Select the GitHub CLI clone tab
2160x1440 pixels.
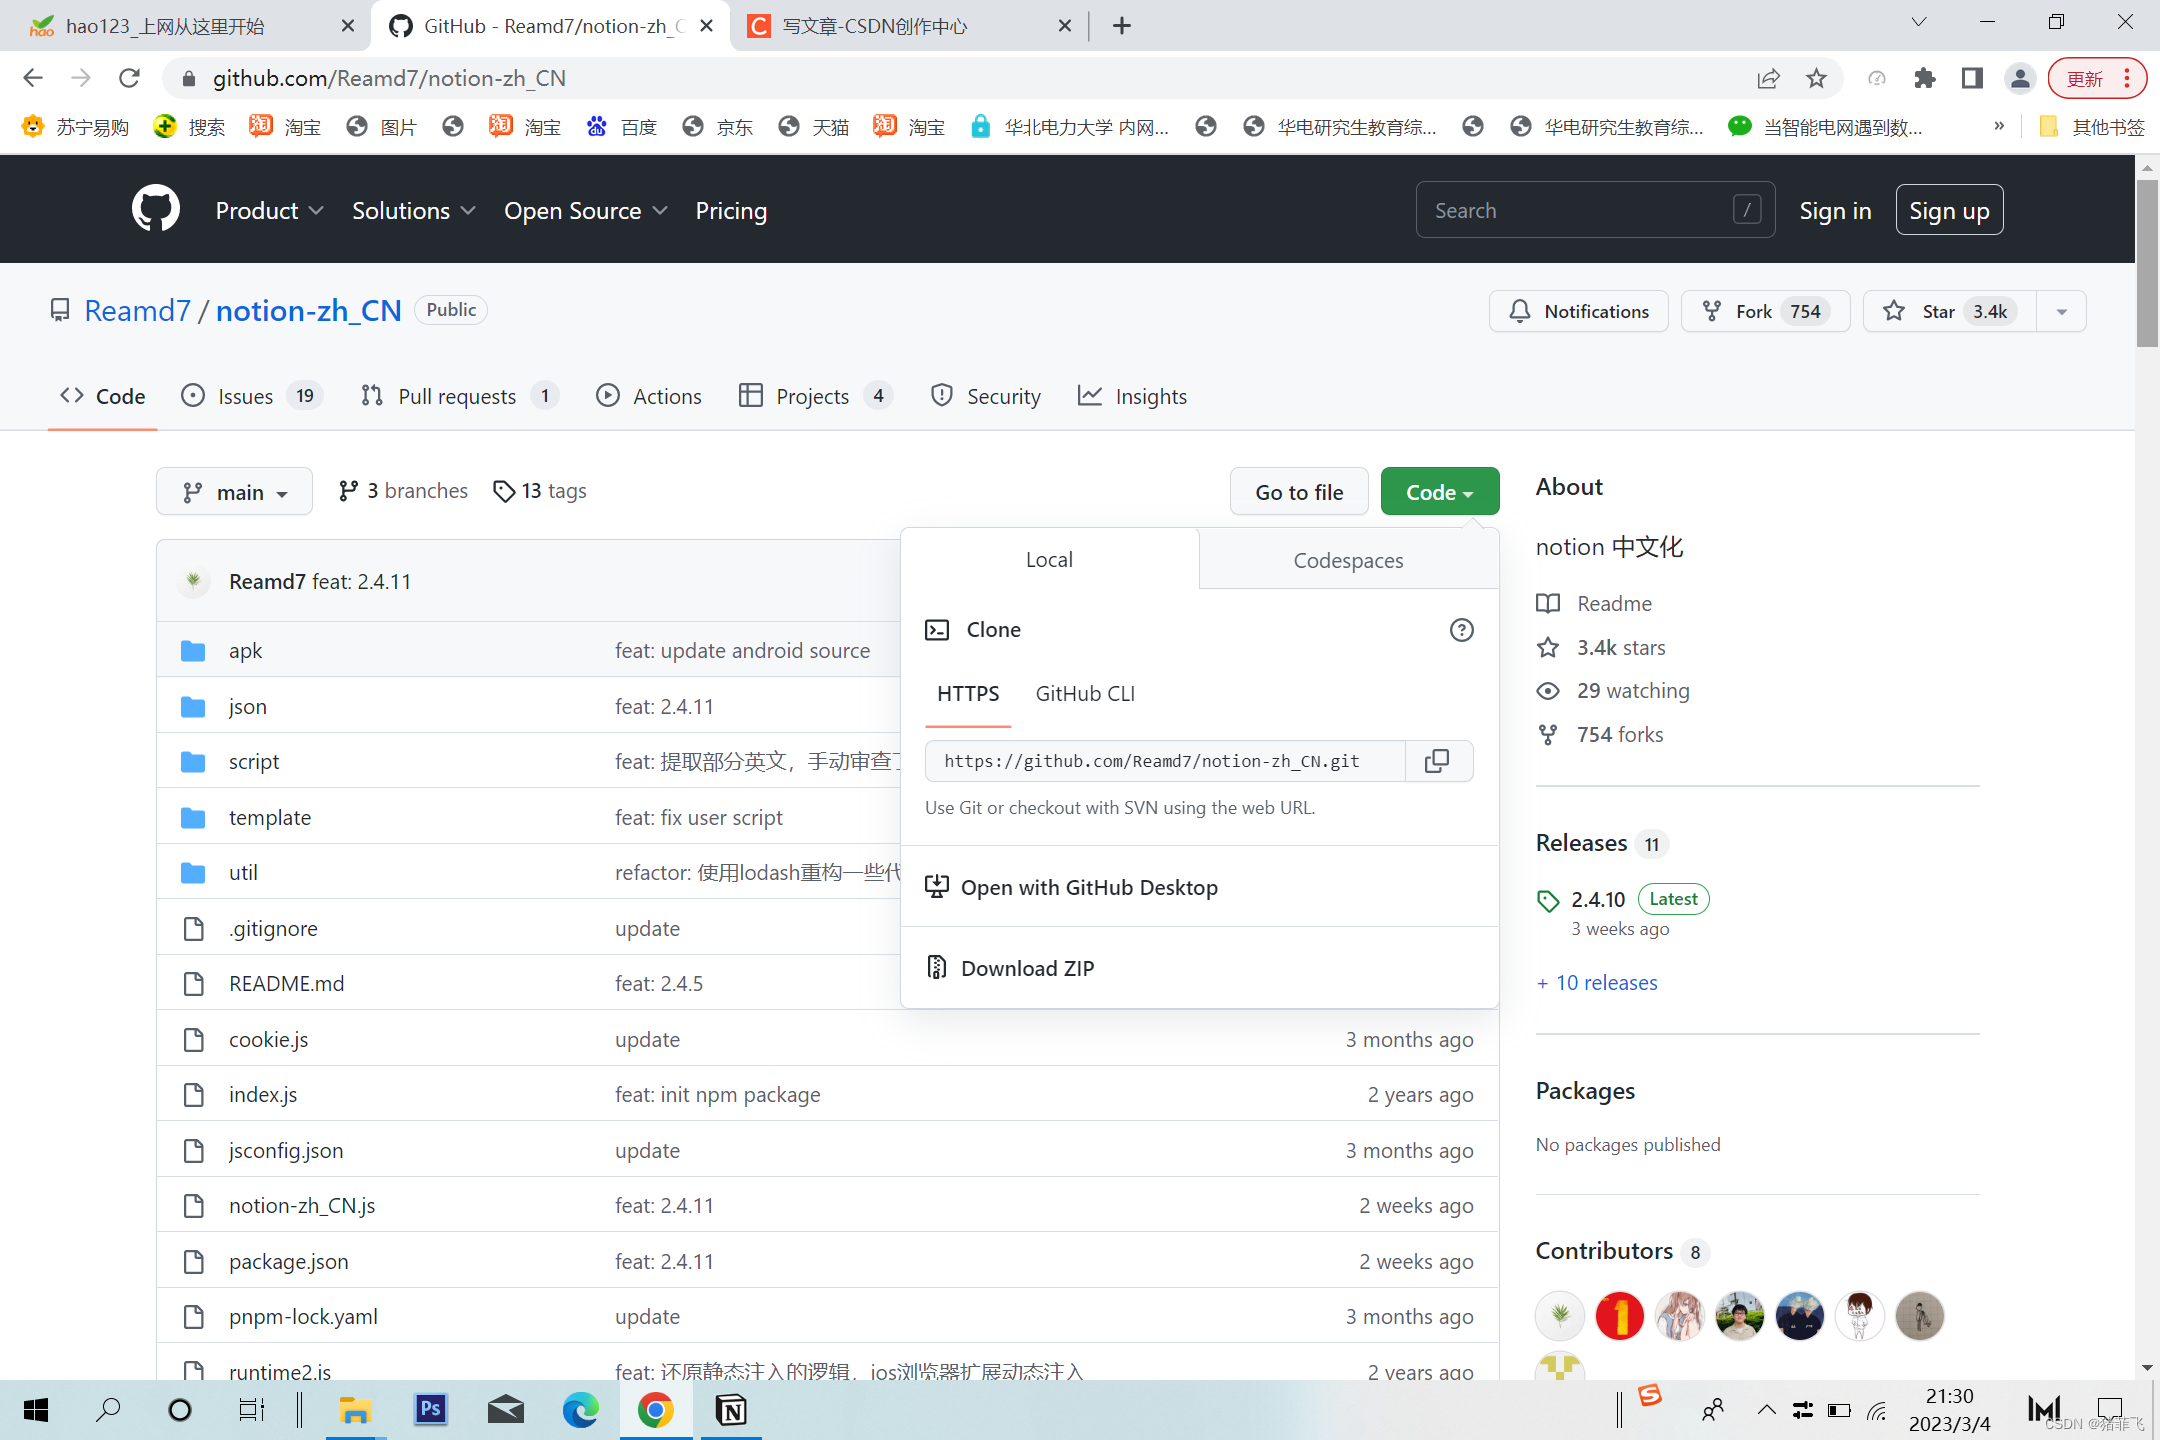(x=1085, y=694)
